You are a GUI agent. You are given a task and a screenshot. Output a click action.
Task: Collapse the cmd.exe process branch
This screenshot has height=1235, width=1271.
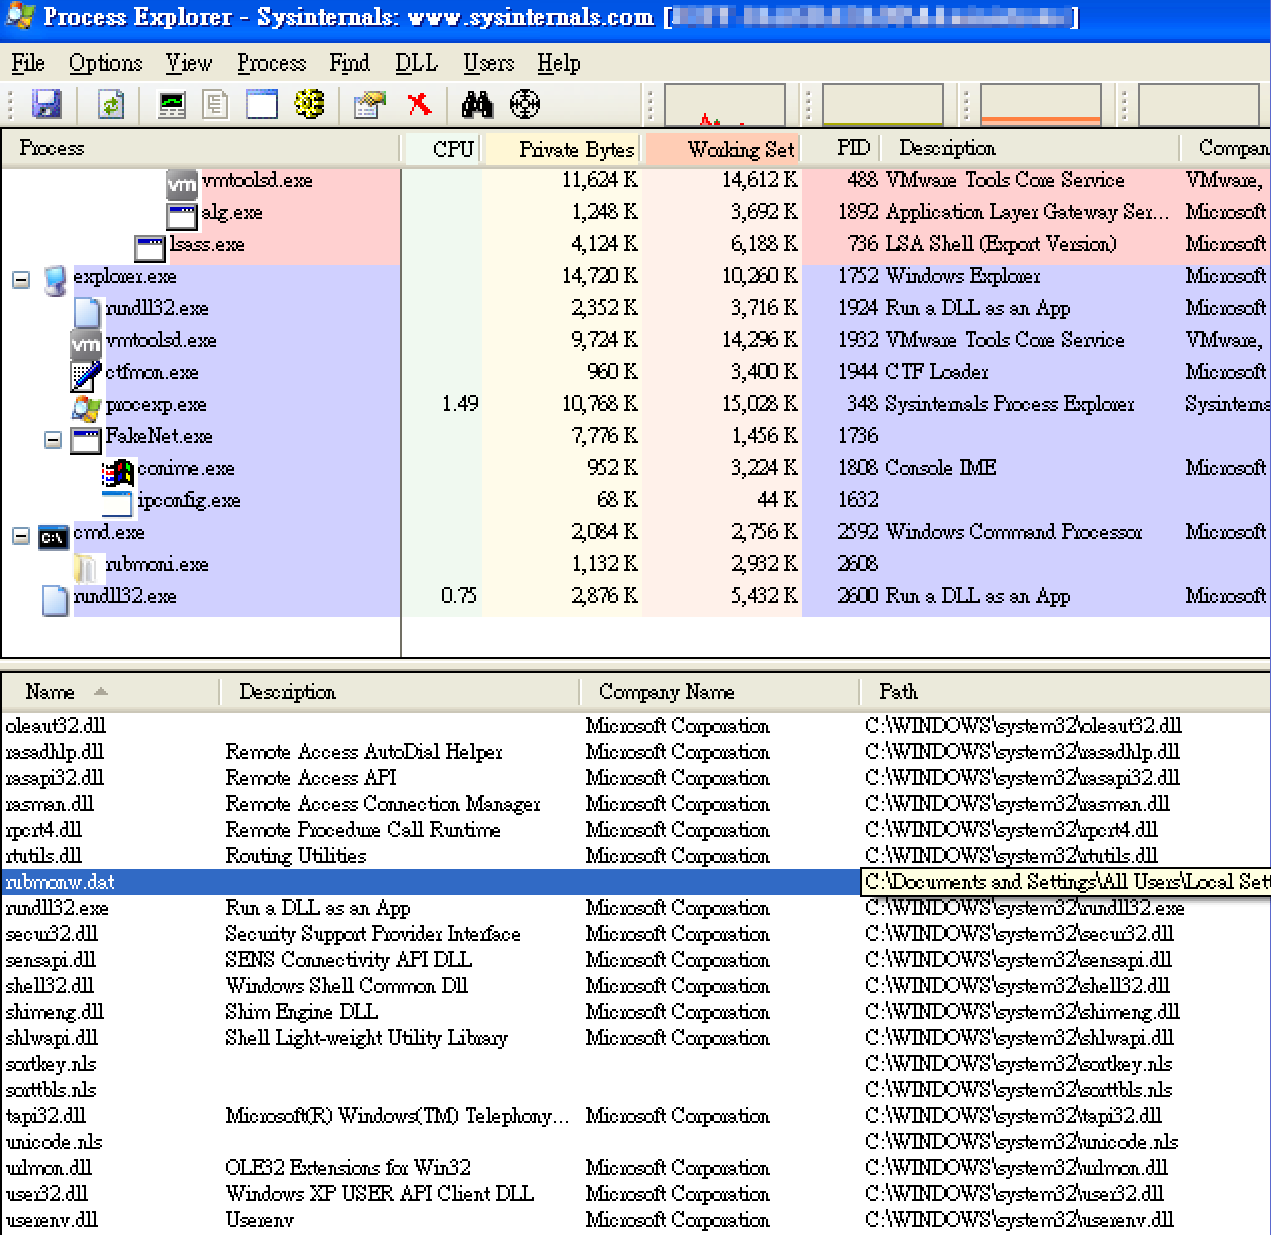click(20, 537)
